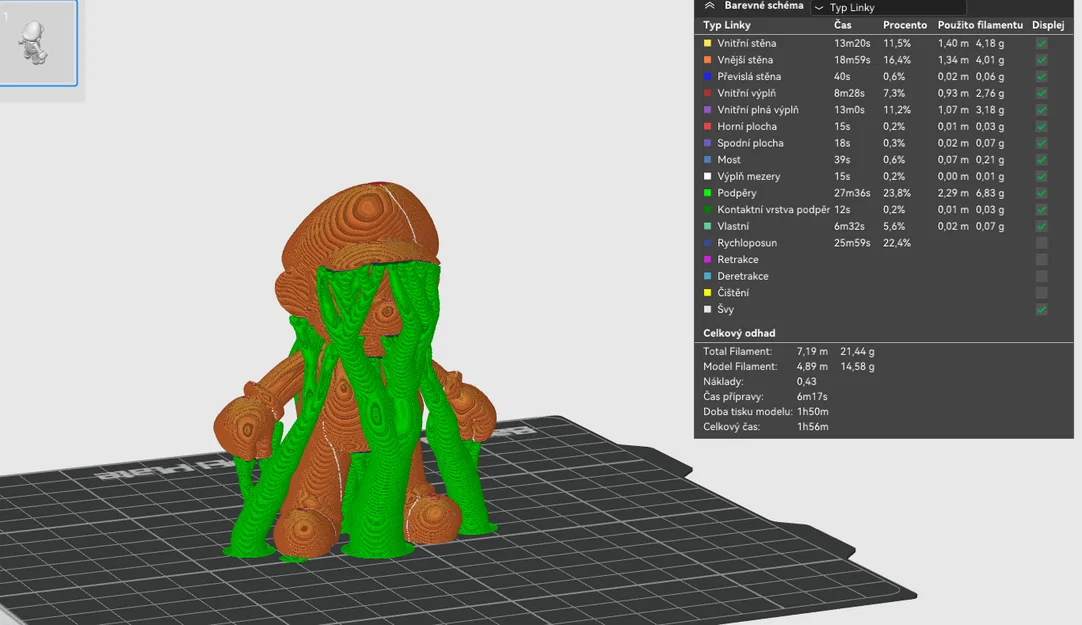Click the Čas column header
The width and height of the screenshot is (1082, 625).
click(x=843, y=25)
